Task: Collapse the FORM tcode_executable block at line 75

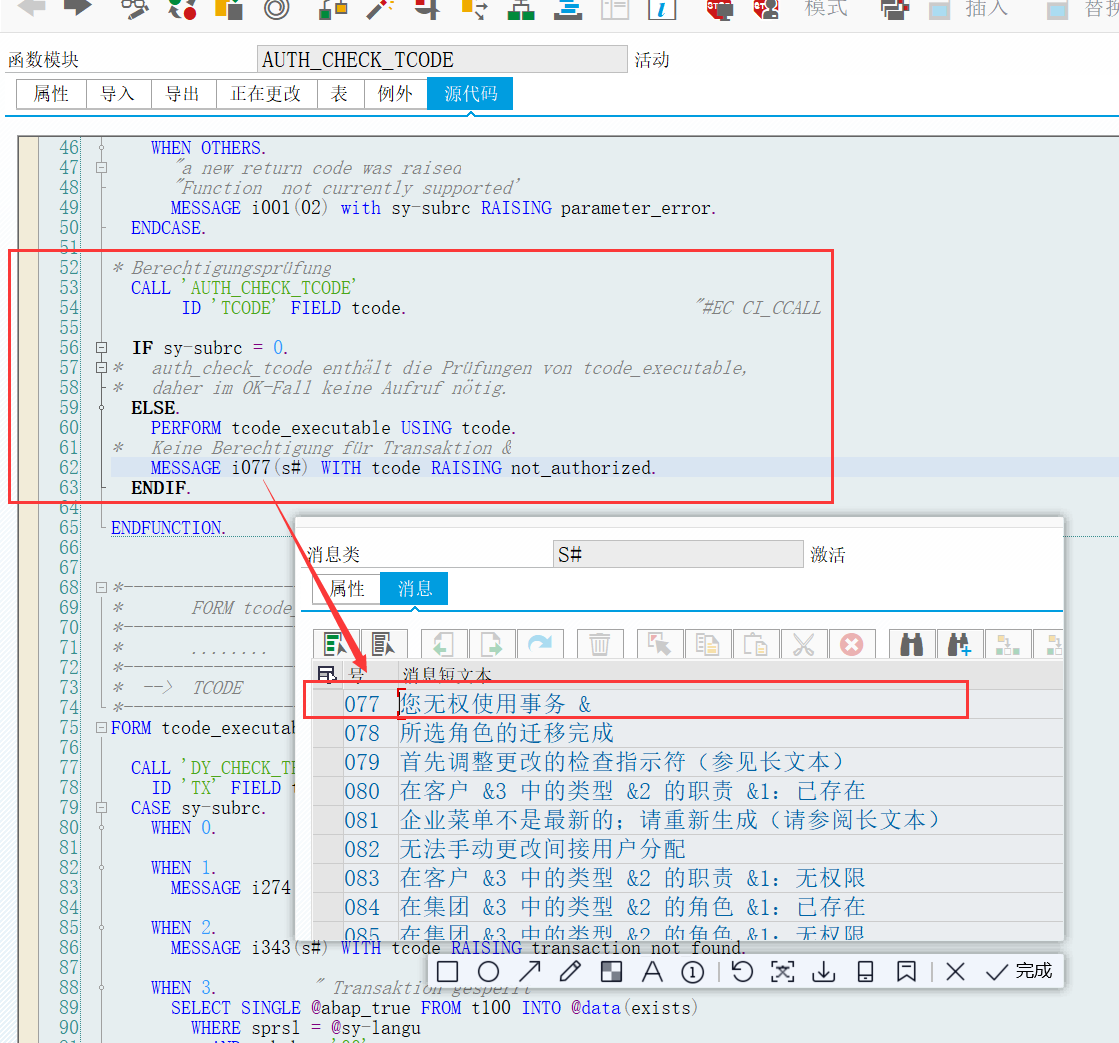Action: pyautogui.click(x=101, y=728)
